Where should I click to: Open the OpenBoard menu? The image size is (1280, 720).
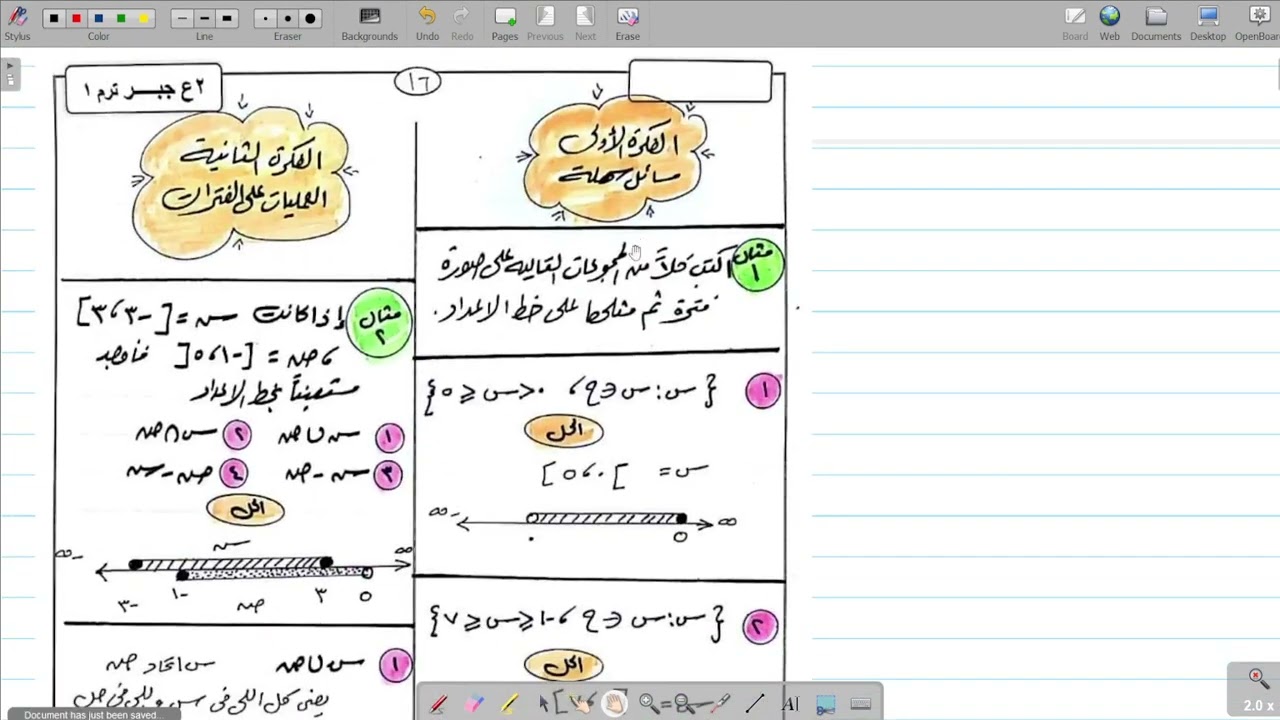click(x=1258, y=22)
